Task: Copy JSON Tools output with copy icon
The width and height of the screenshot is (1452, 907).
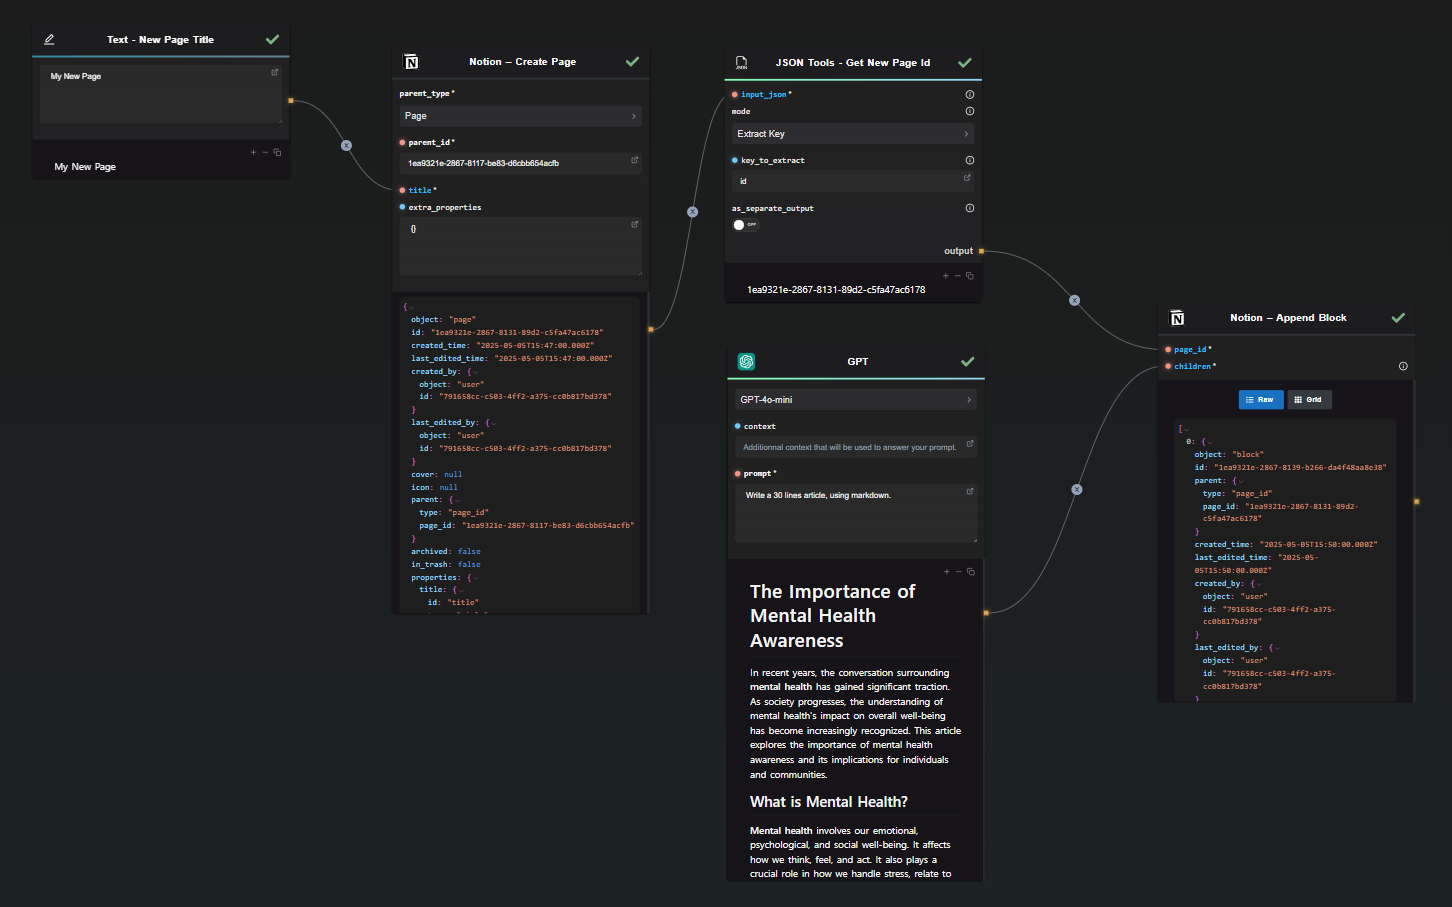Action: coord(969,276)
